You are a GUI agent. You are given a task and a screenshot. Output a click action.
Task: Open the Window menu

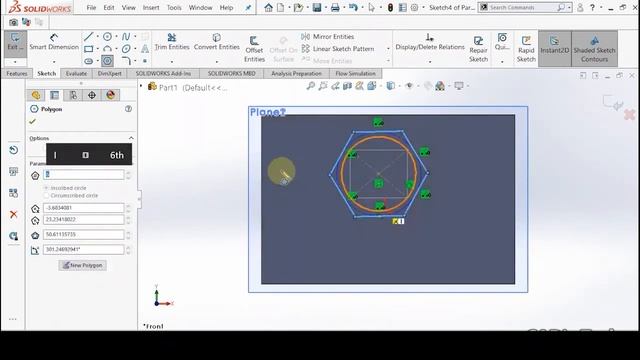click(200, 7)
